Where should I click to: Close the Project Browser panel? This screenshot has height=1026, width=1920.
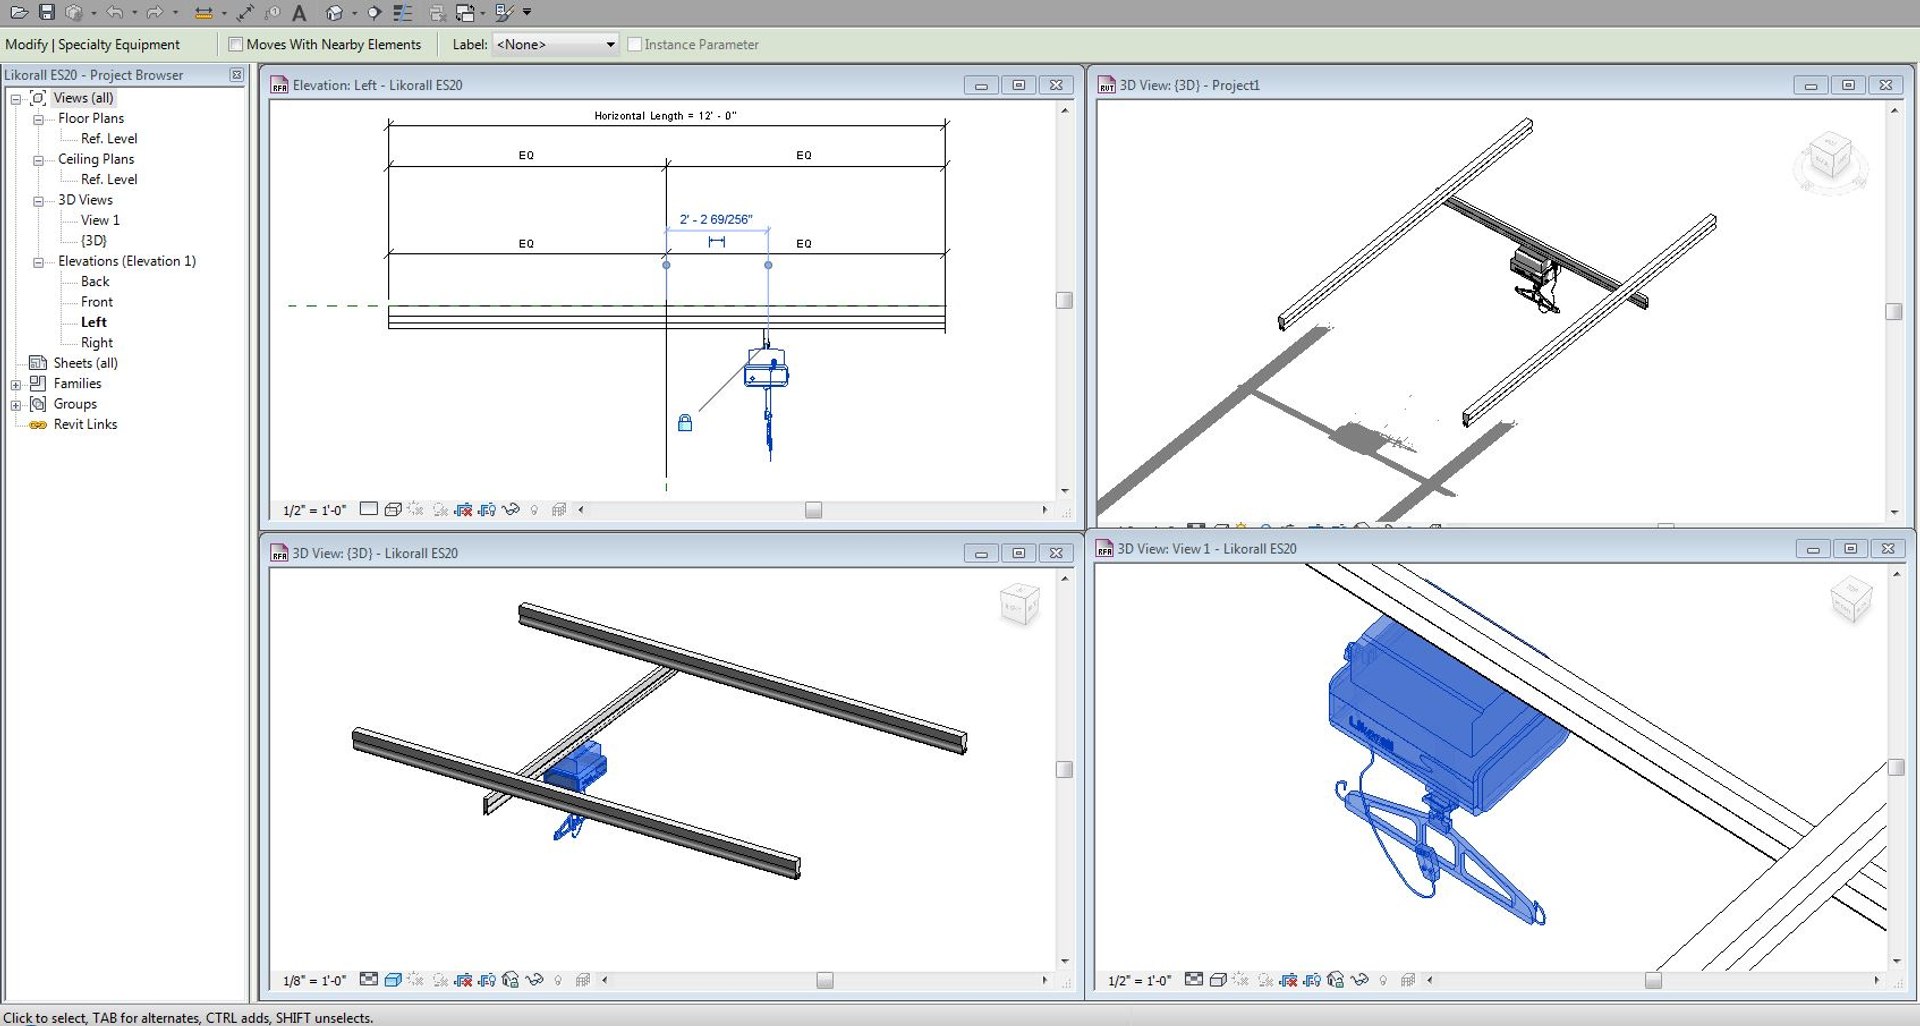(237, 74)
